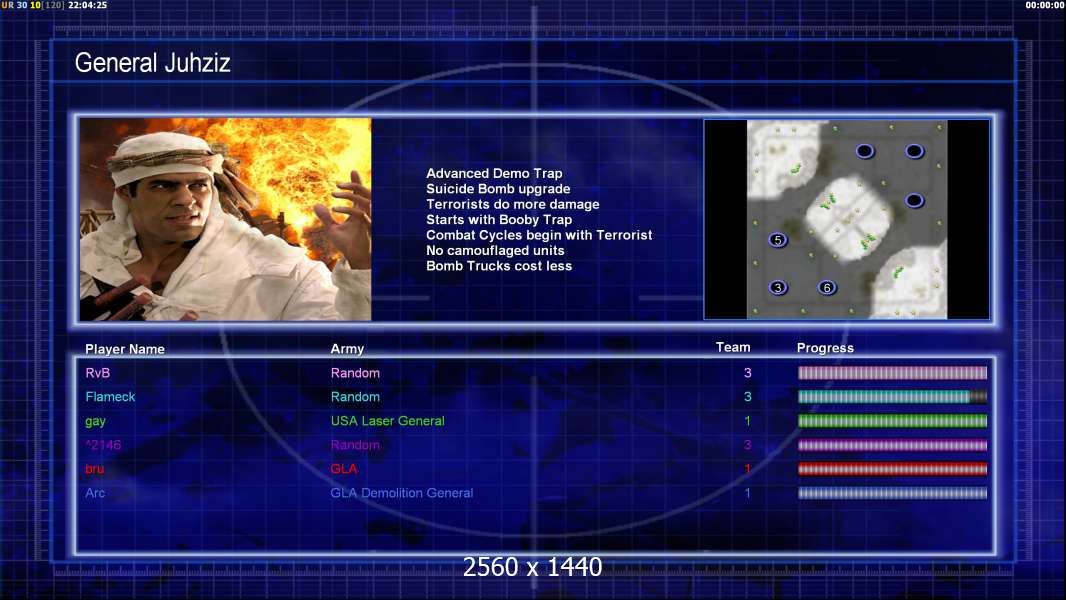Select player name 'Flameck'
The image size is (1066, 600).
(x=110, y=397)
